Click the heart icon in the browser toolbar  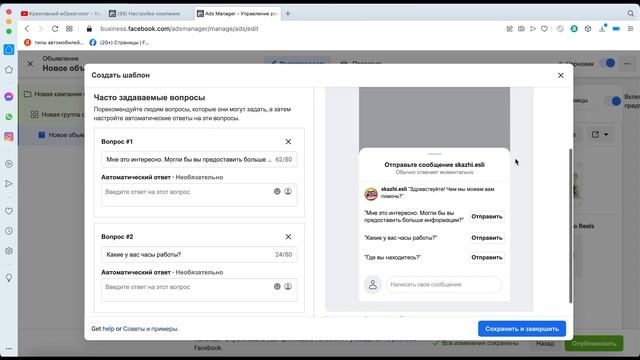tap(544, 29)
